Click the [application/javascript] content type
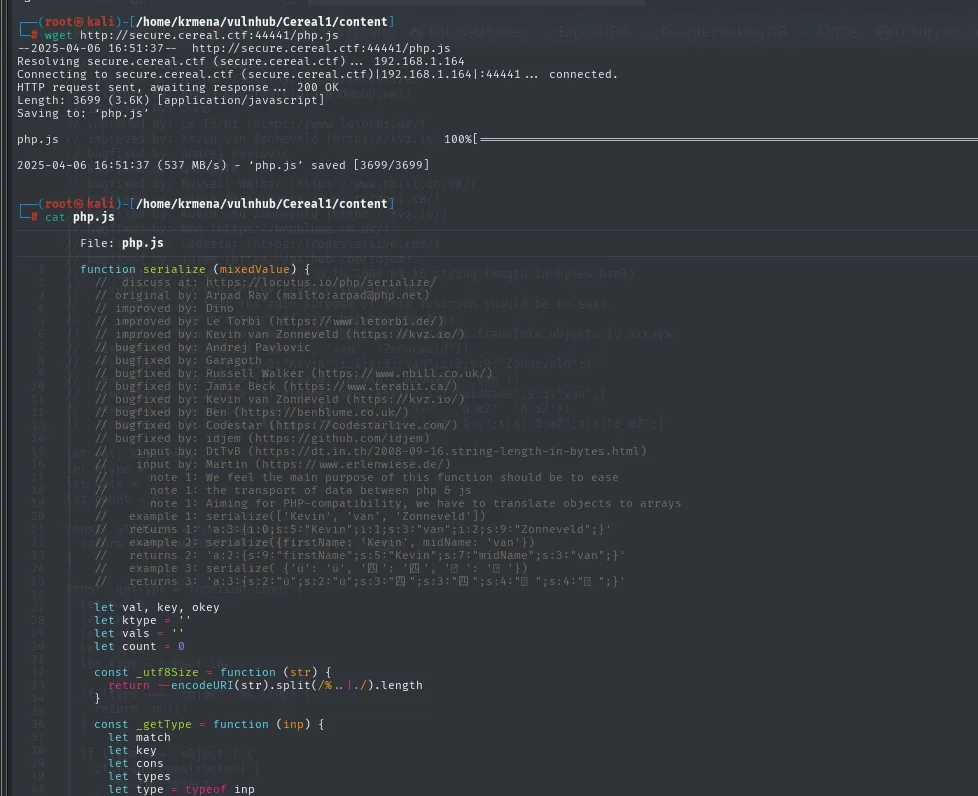Image resolution: width=978 pixels, height=796 pixels. (x=241, y=100)
